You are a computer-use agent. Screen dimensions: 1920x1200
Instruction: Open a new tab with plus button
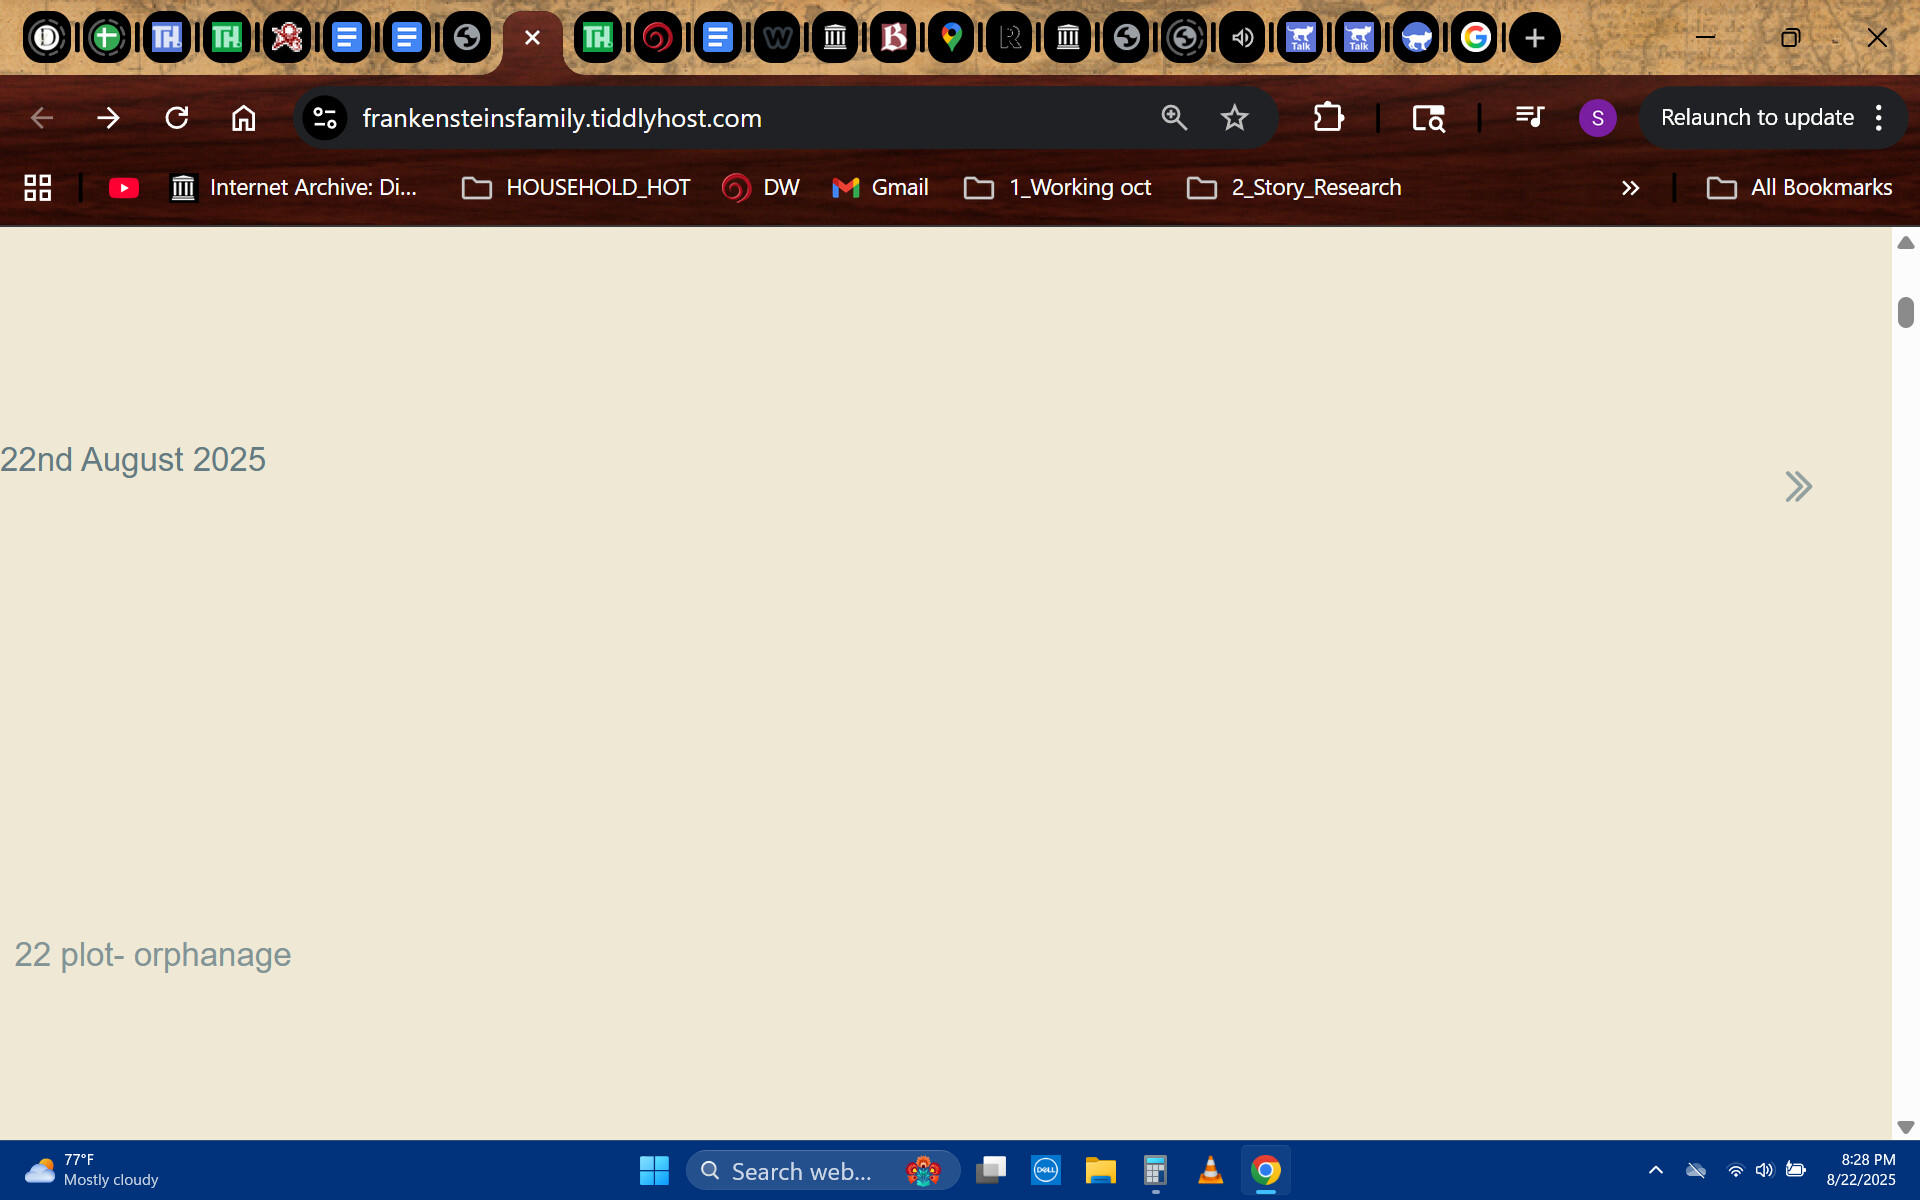pos(1535,38)
